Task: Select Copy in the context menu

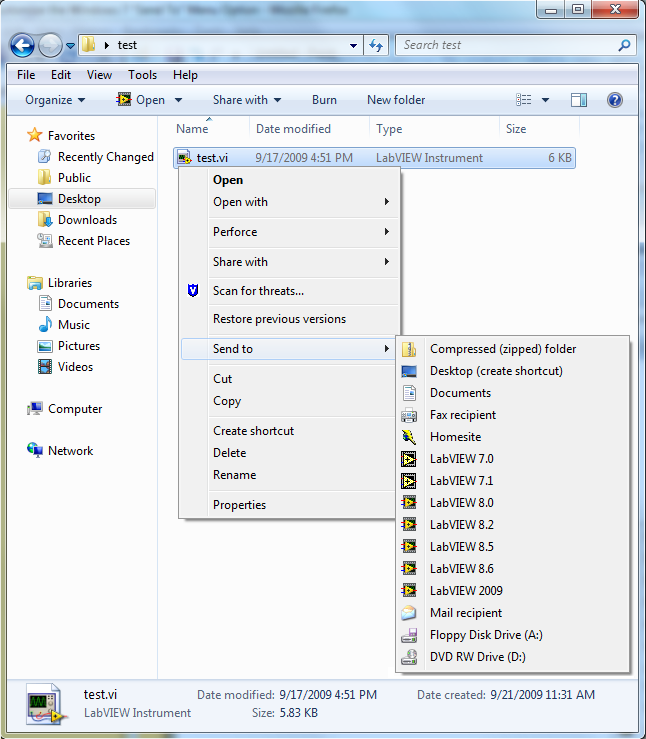Action: tap(288, 401)
